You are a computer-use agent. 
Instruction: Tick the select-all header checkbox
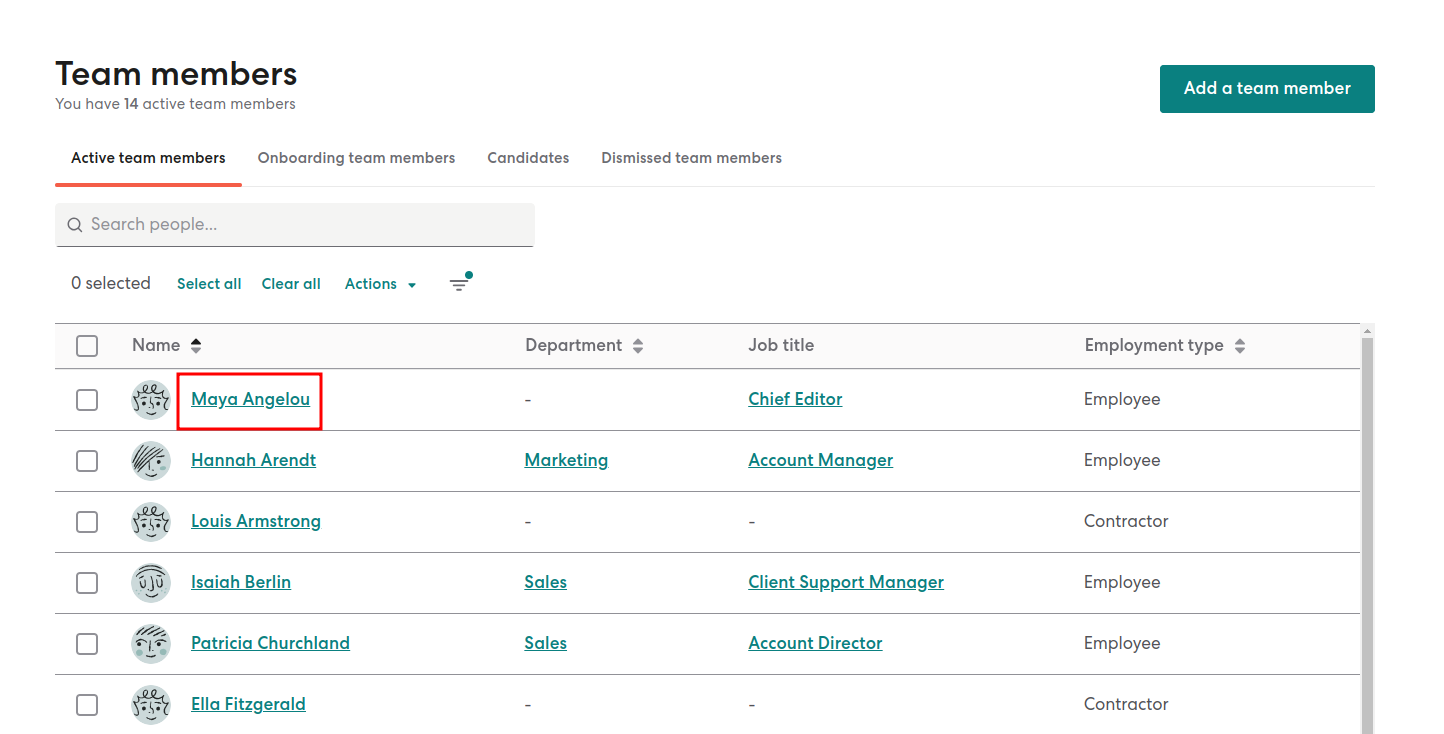[87, 346]
